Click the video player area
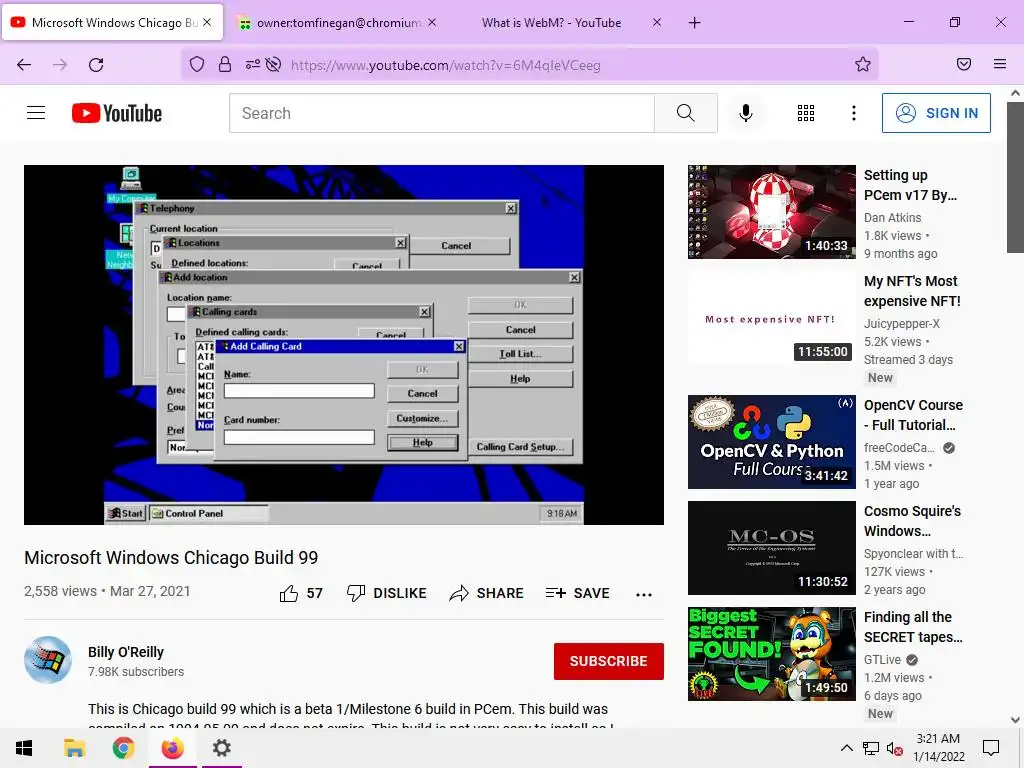The width and height of the screenshot is (1024, 768). [344, 345]
